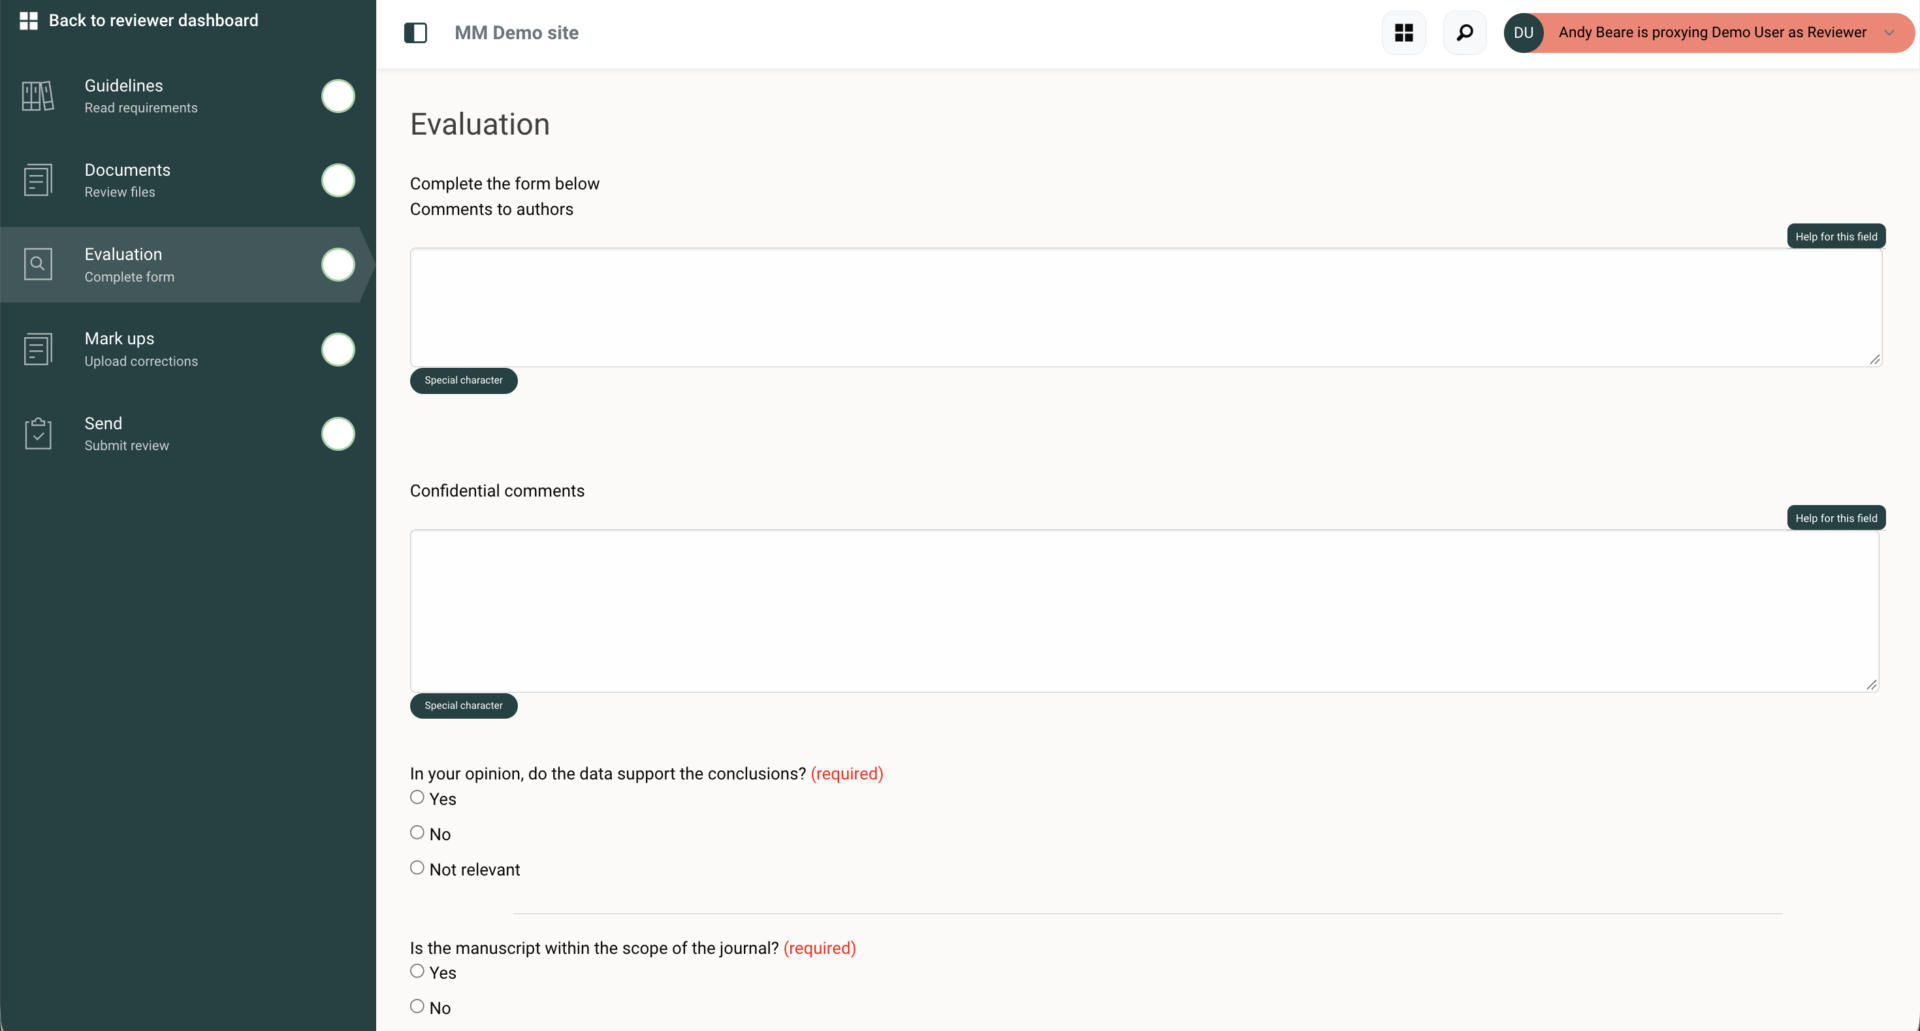Click the Mark ups status circle
Viewport: 1920px width, 1031px height.
tap(338, 349)
